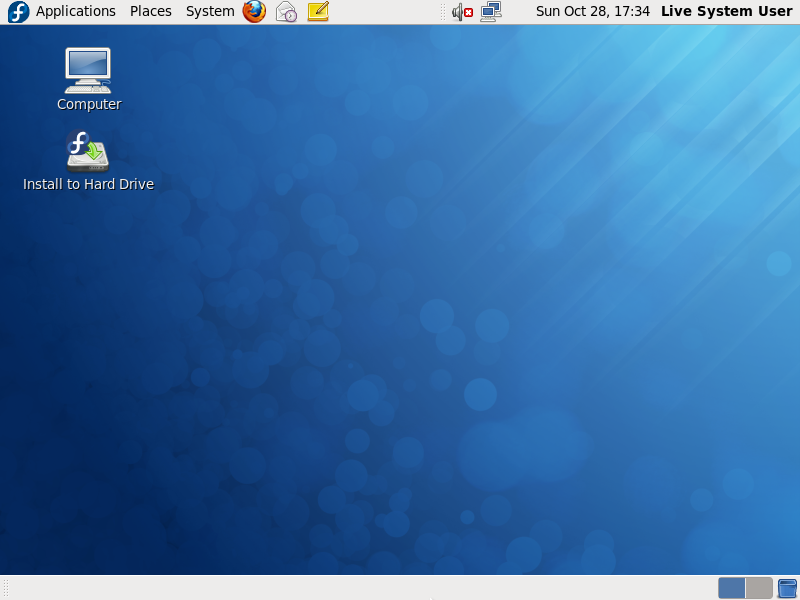Click the muted volume speaker icon
Image resolution: width=800 pixels, height=600 pixels.
(x=461, y=12)
